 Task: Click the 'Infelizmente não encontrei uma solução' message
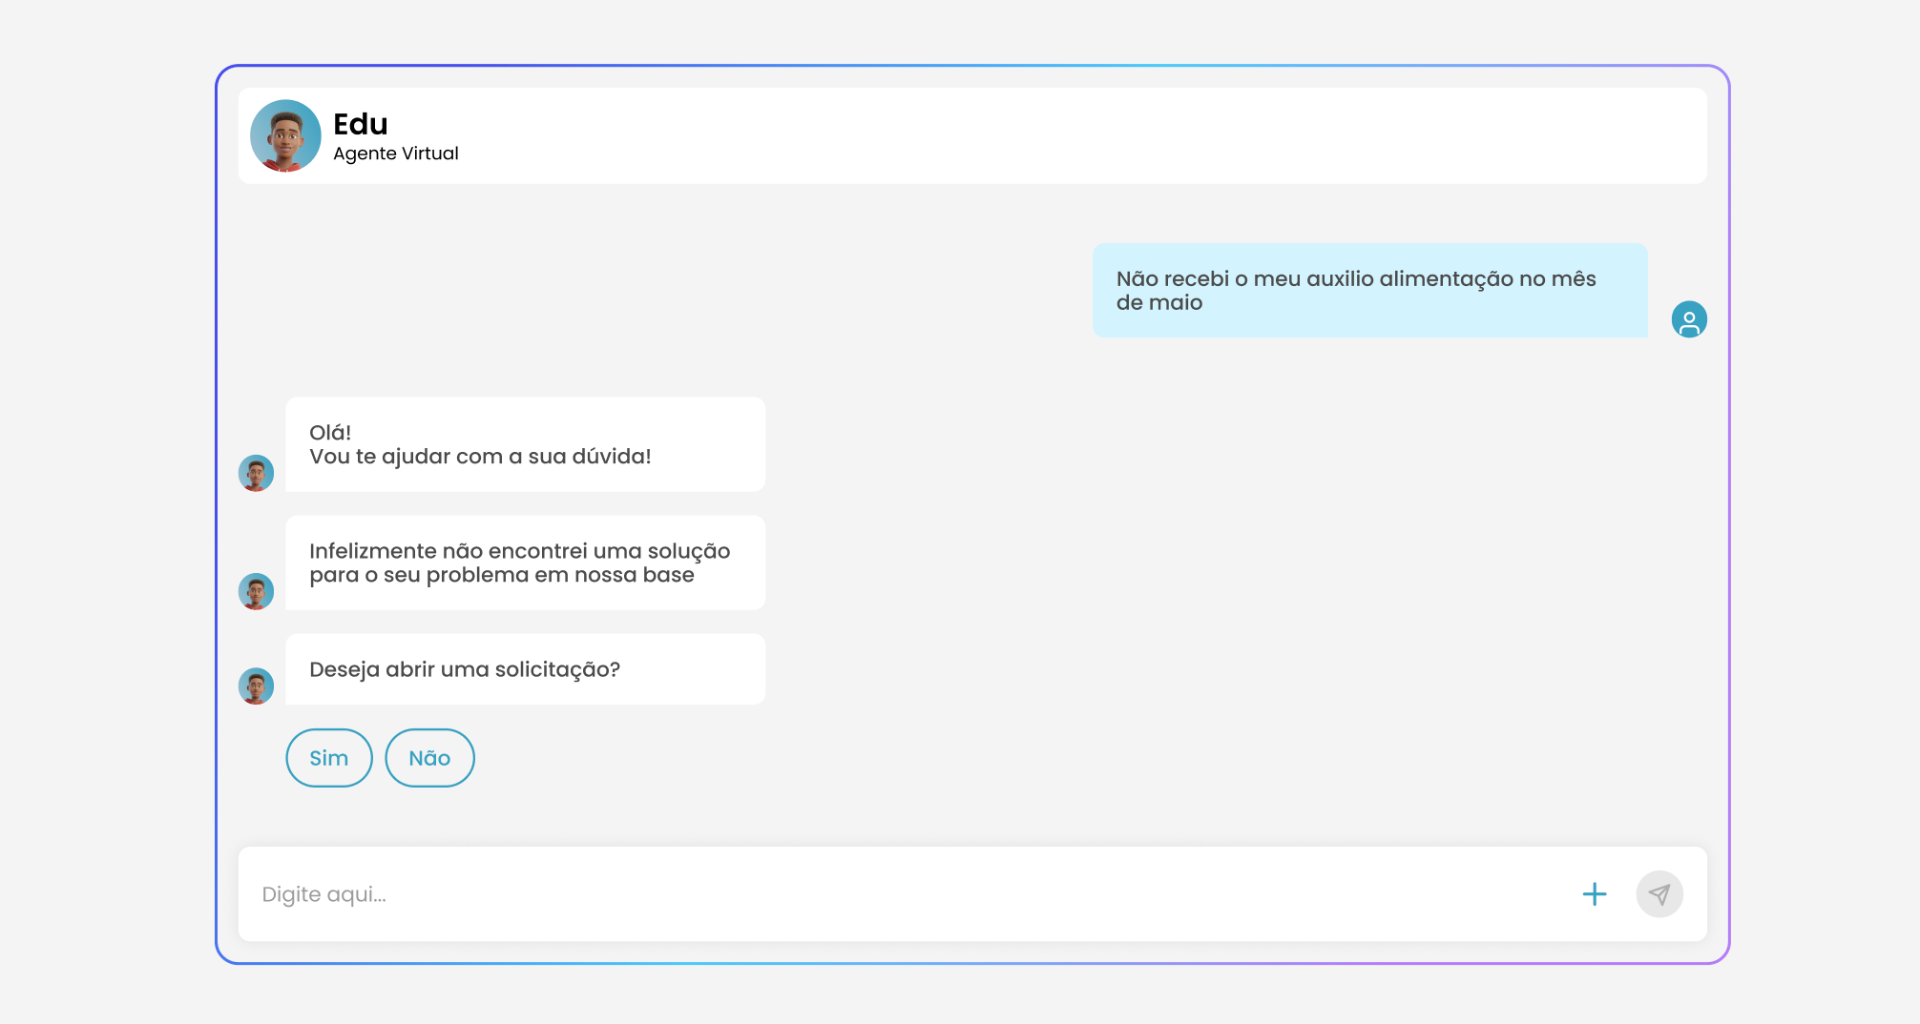(525, 563)
